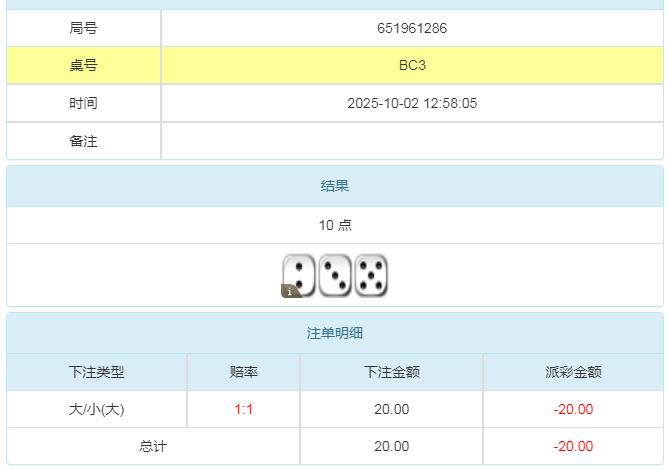Click the middle dice showing three dots

tap(335, 275)
